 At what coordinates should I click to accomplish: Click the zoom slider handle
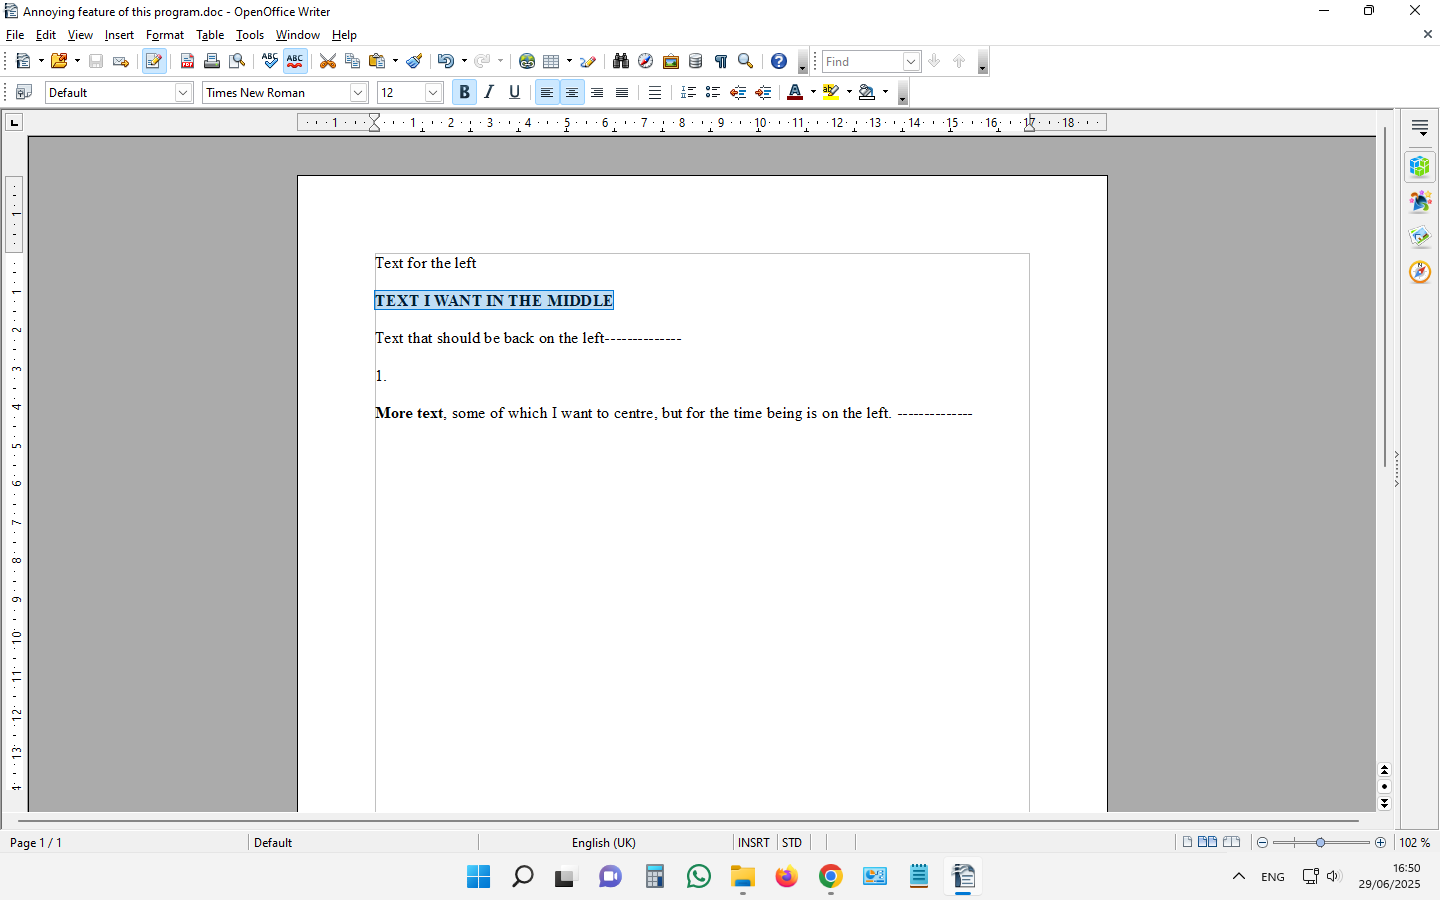(x=1320, y=842)
